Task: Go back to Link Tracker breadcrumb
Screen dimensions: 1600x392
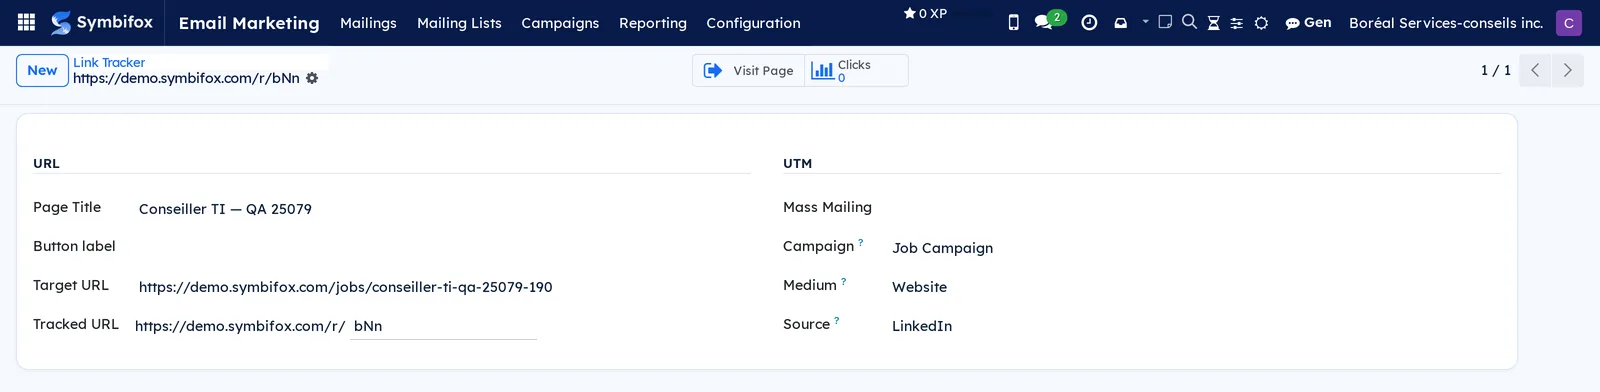Action: tap(109, 62)
